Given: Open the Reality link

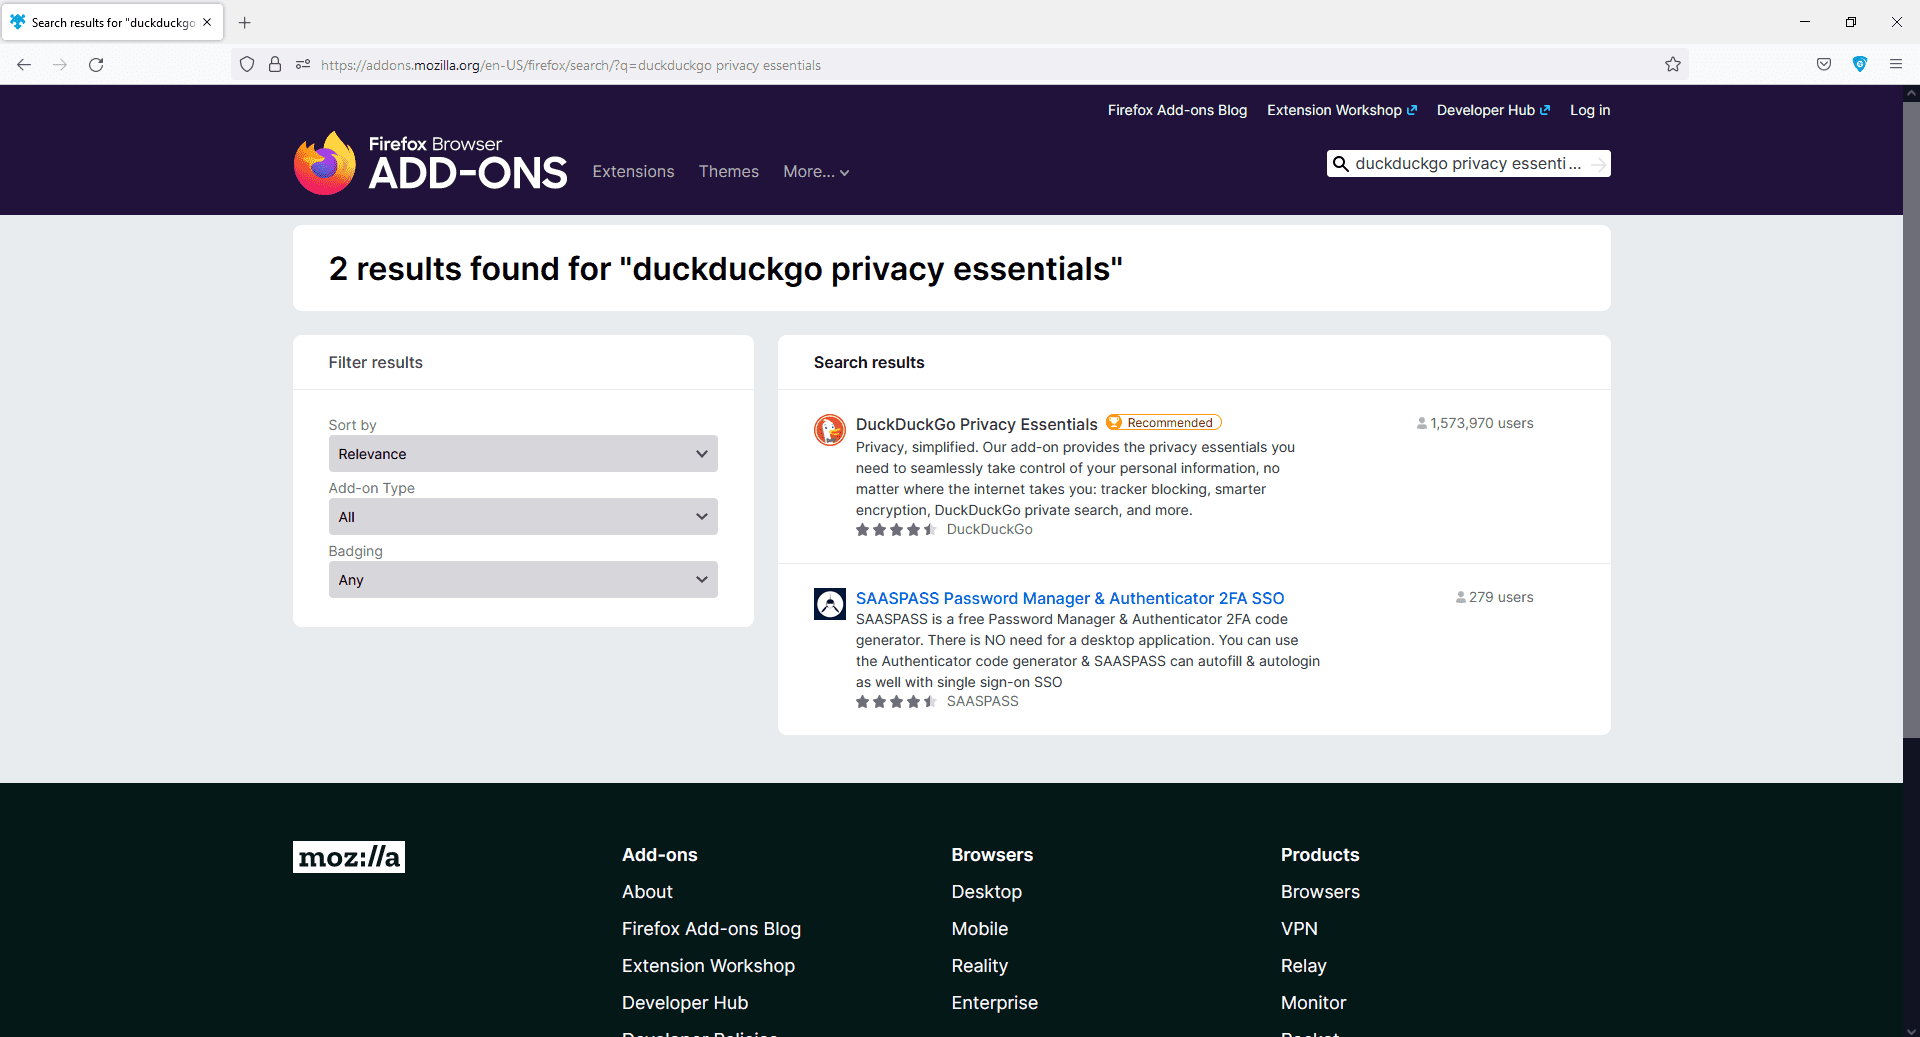Looking at the screenshot, I should click(980, 966).
